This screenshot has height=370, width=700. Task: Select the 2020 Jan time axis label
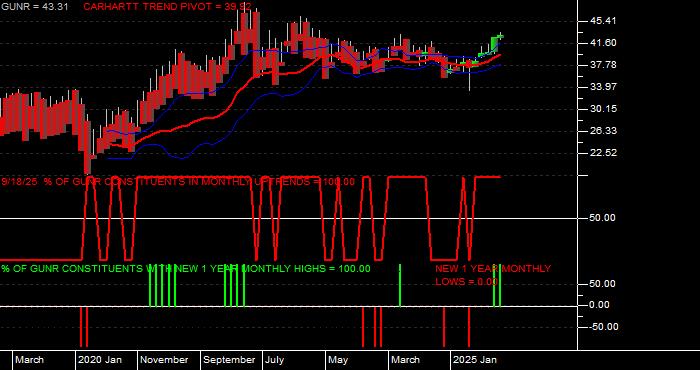click(100, 360)
